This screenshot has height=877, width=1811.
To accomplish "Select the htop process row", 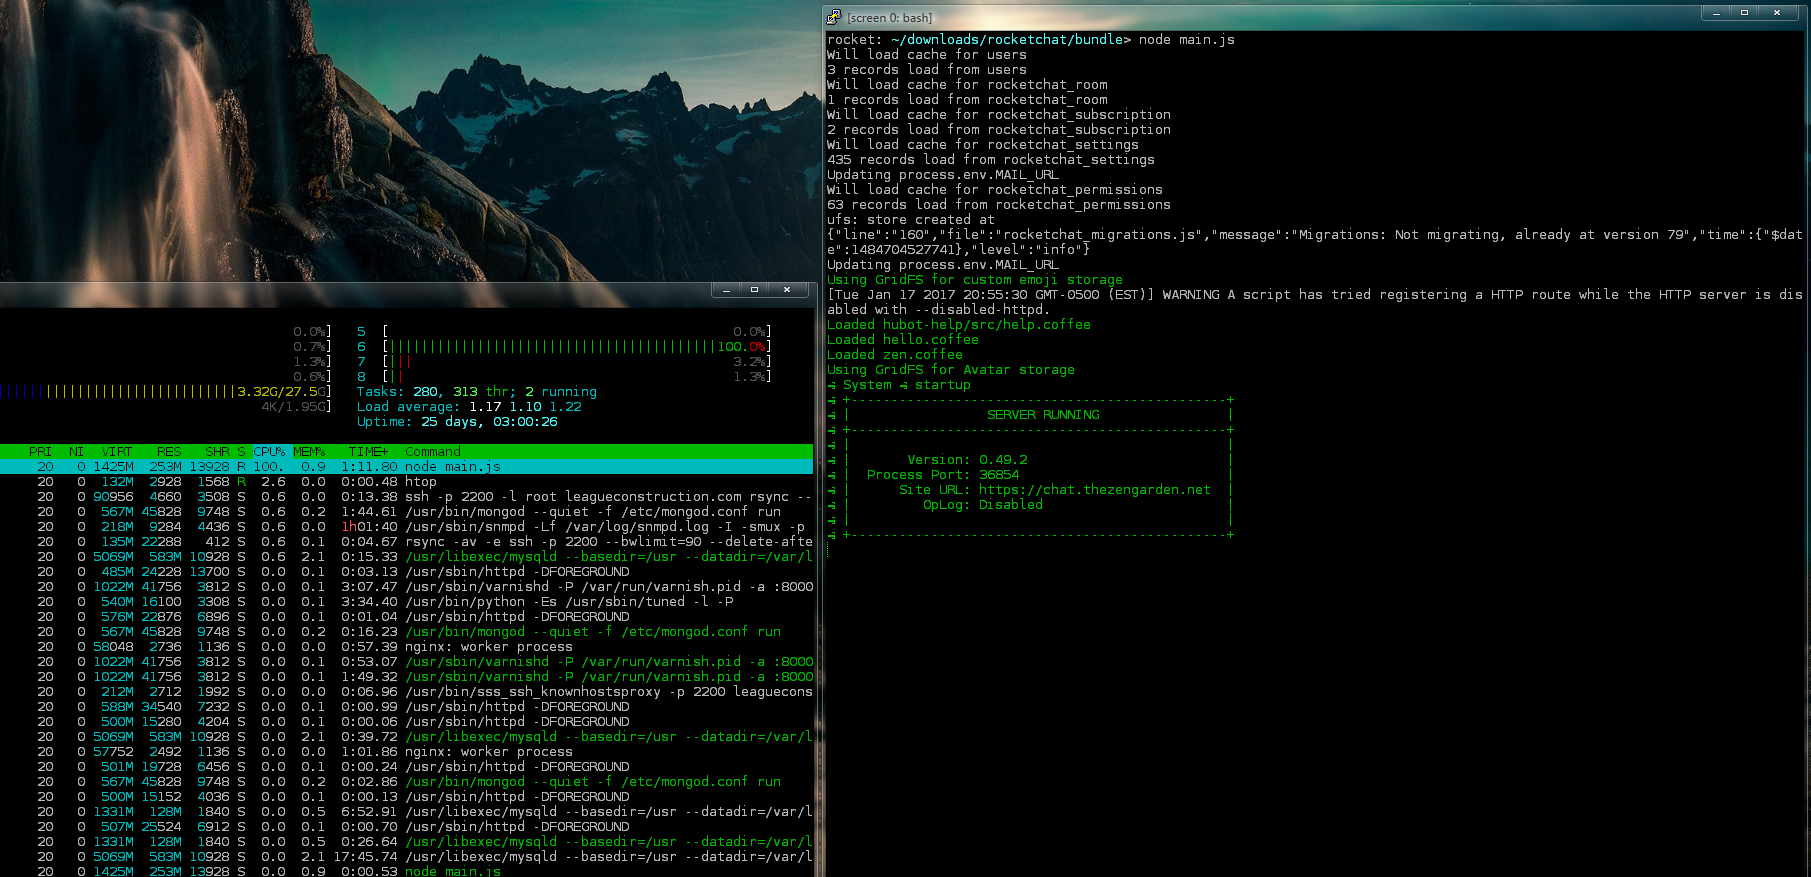I will pos(406,482).
